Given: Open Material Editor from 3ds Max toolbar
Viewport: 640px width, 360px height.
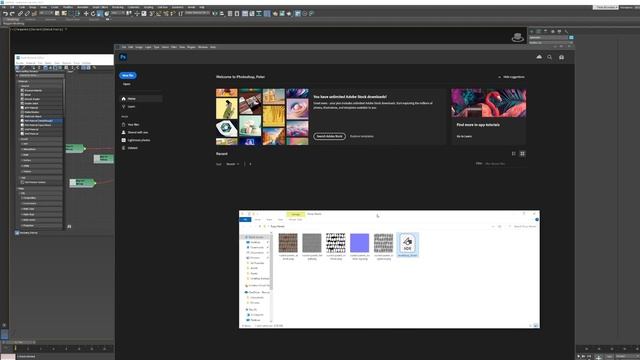Looking at the screenshot, I should click(x=267, y=13).
